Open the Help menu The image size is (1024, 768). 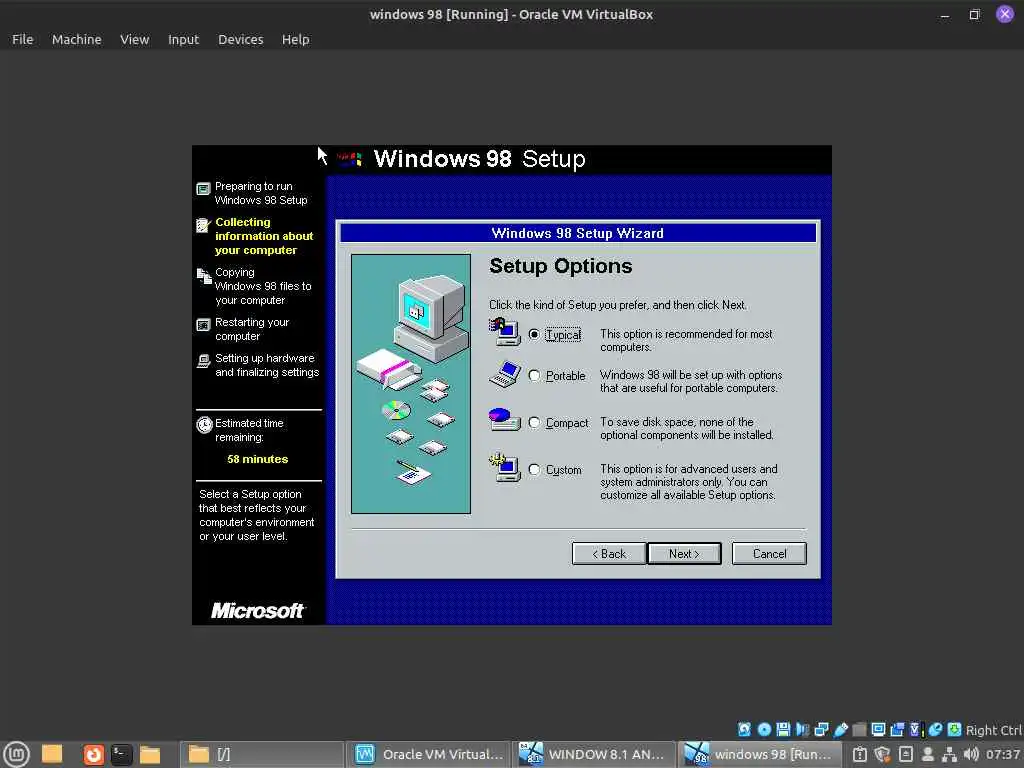295,39
